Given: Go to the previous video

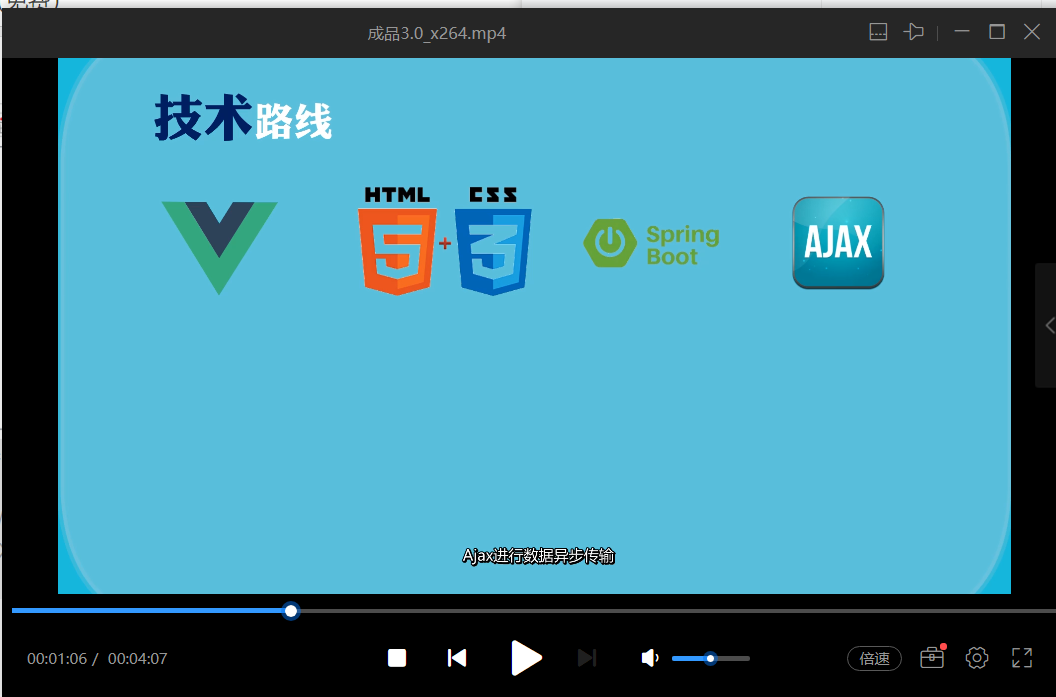Looking at the screenshot, I should click(457, 658).
